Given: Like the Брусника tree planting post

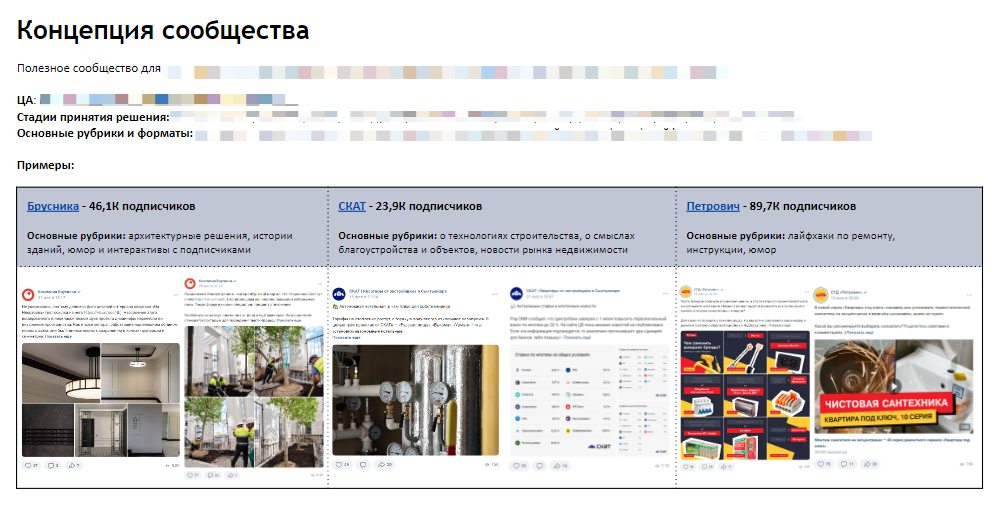Looking at the screenshot, I should tap(193, 475).
